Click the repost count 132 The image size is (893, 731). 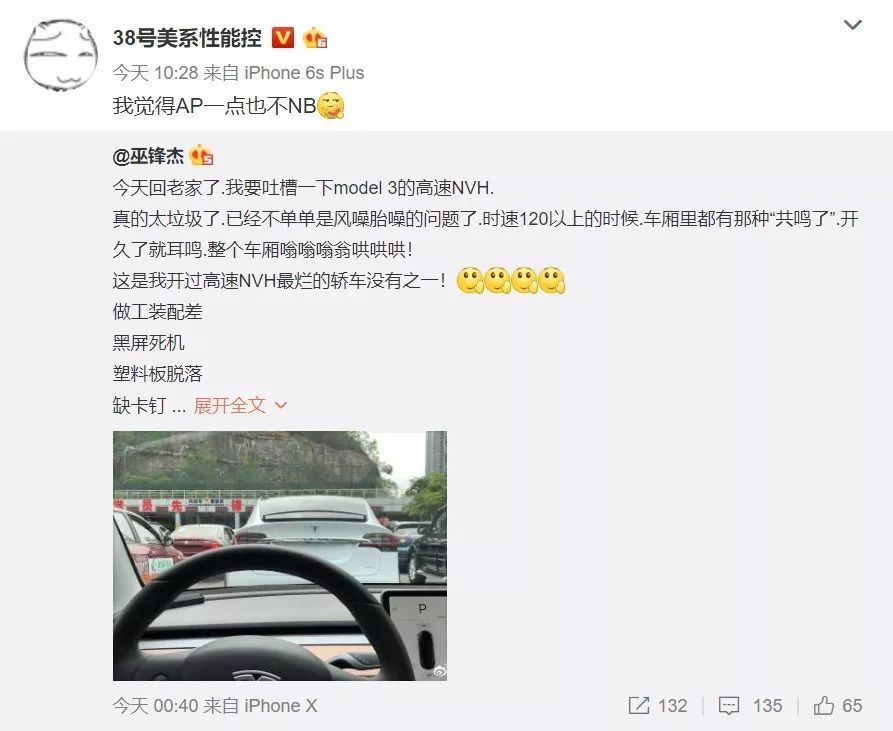click(x=673, y=706)
